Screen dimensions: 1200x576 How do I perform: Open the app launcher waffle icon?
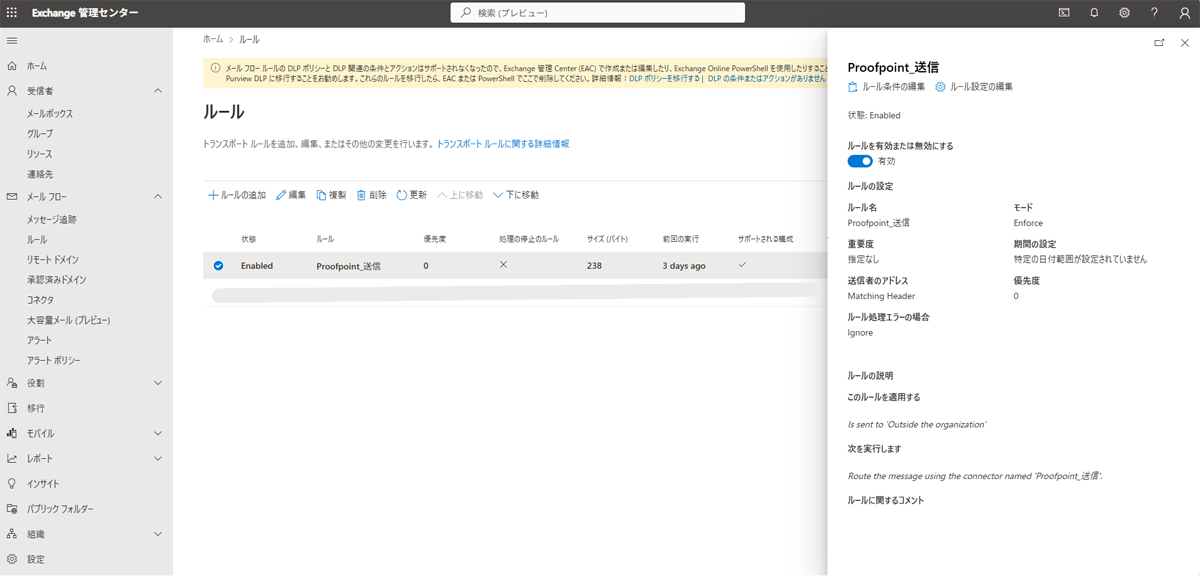pyautogui.click(x=12, y=13)
